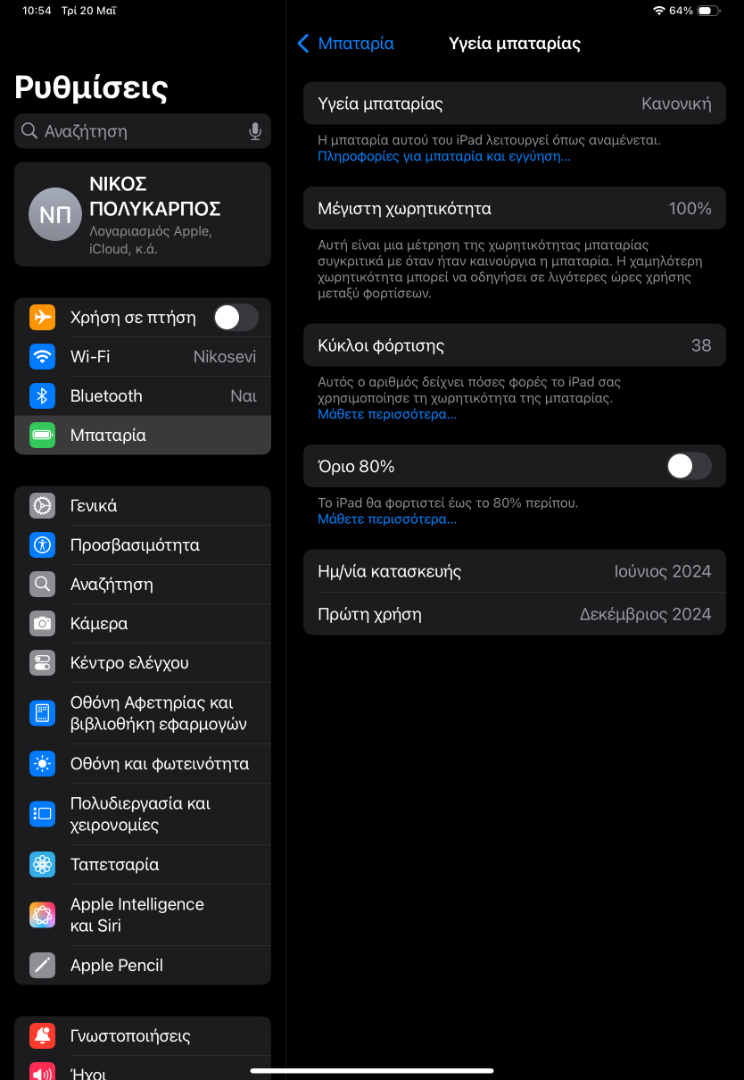744x1080 pixels.
Task: Tap the Υγεία μπαταρίας page title
Action: click(515, 43)
